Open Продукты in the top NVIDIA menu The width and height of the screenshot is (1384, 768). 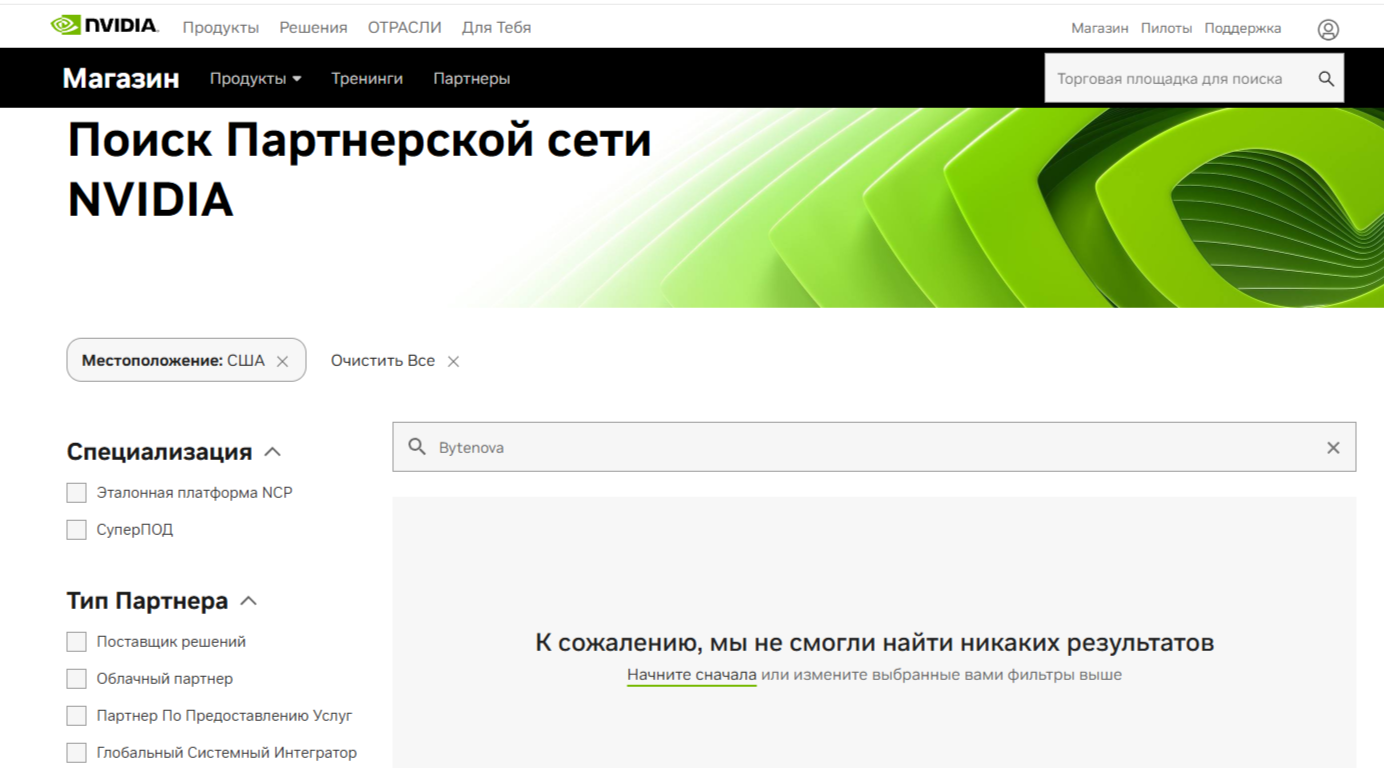click(x=220, y=28)
